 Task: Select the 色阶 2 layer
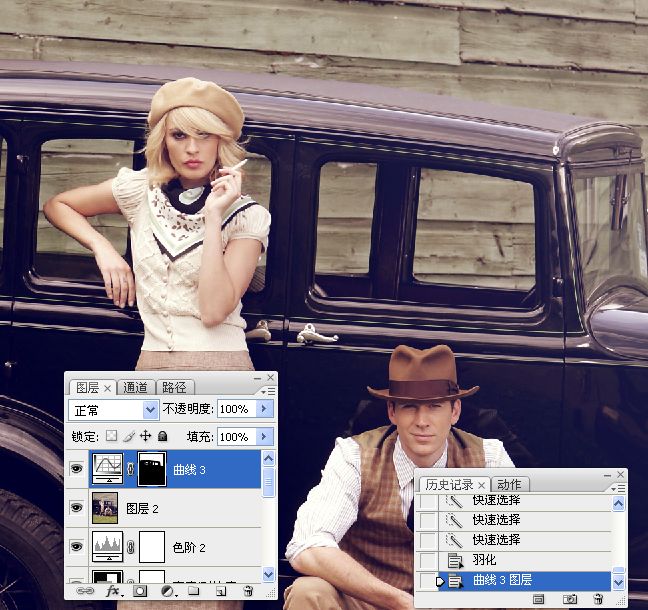click(189, 546)
